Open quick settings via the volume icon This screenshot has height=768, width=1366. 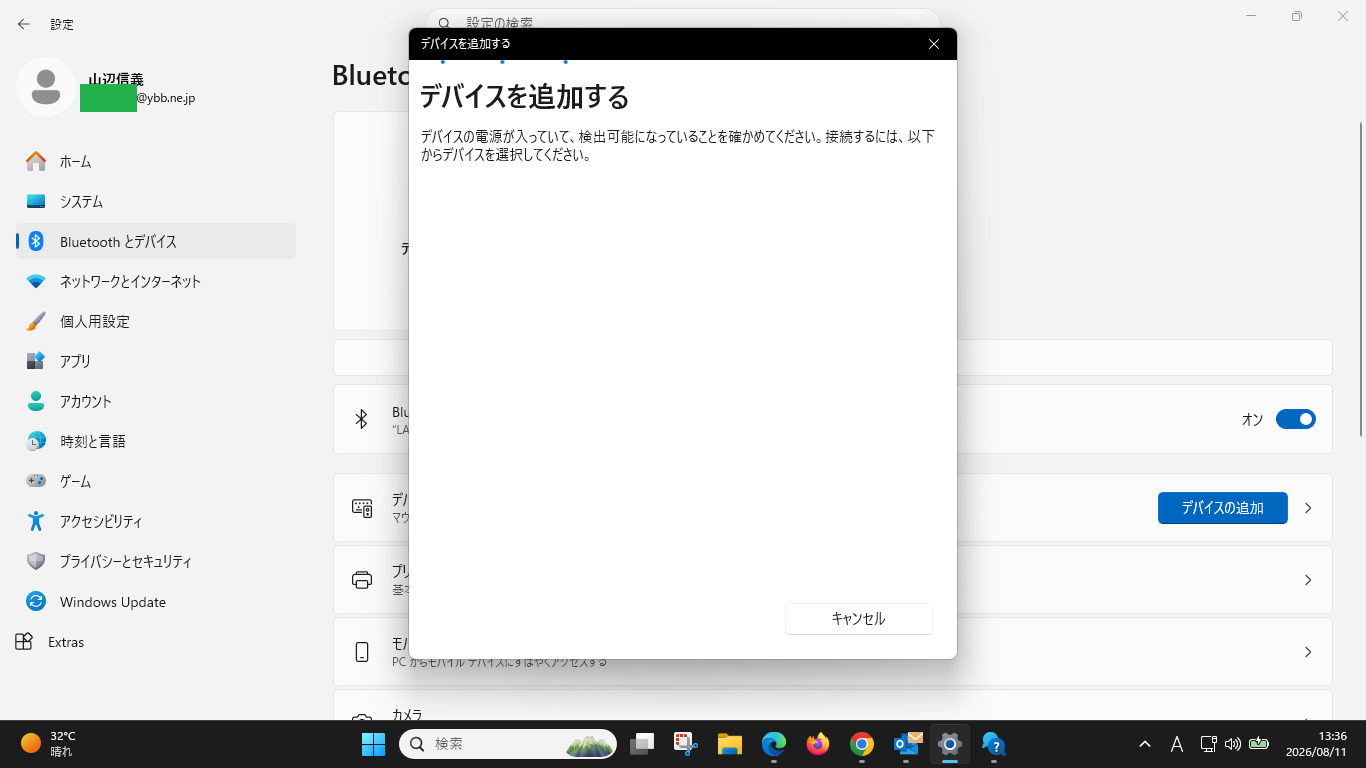(1233, 744)
